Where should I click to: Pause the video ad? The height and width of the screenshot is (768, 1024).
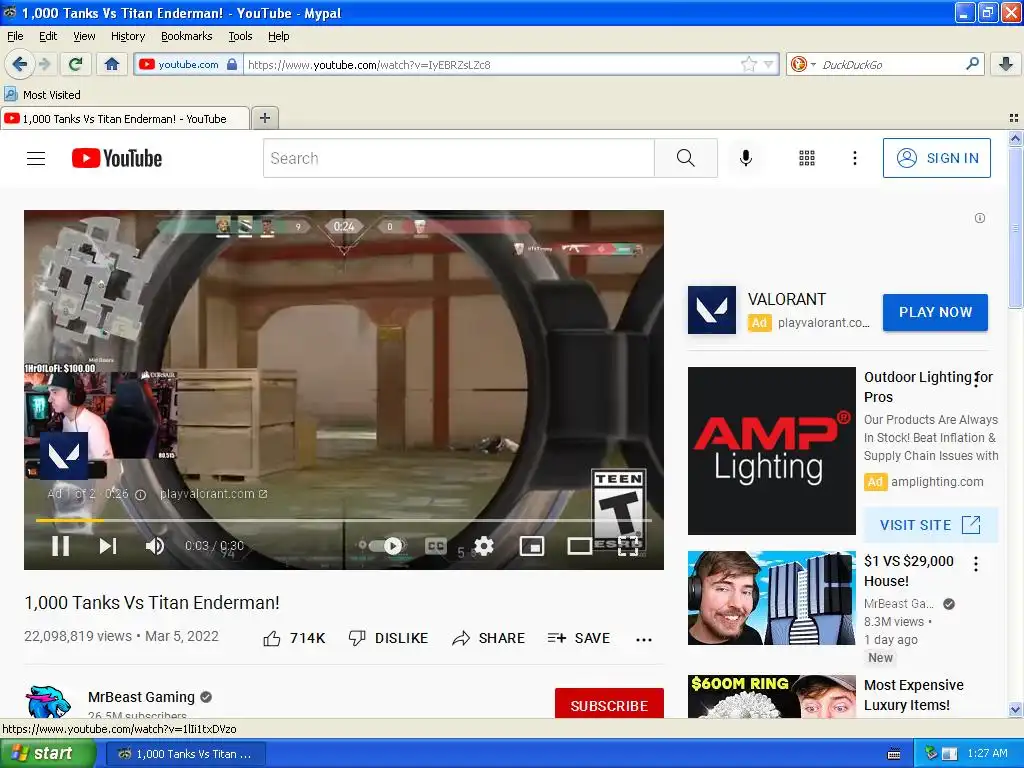pos(61,545)
